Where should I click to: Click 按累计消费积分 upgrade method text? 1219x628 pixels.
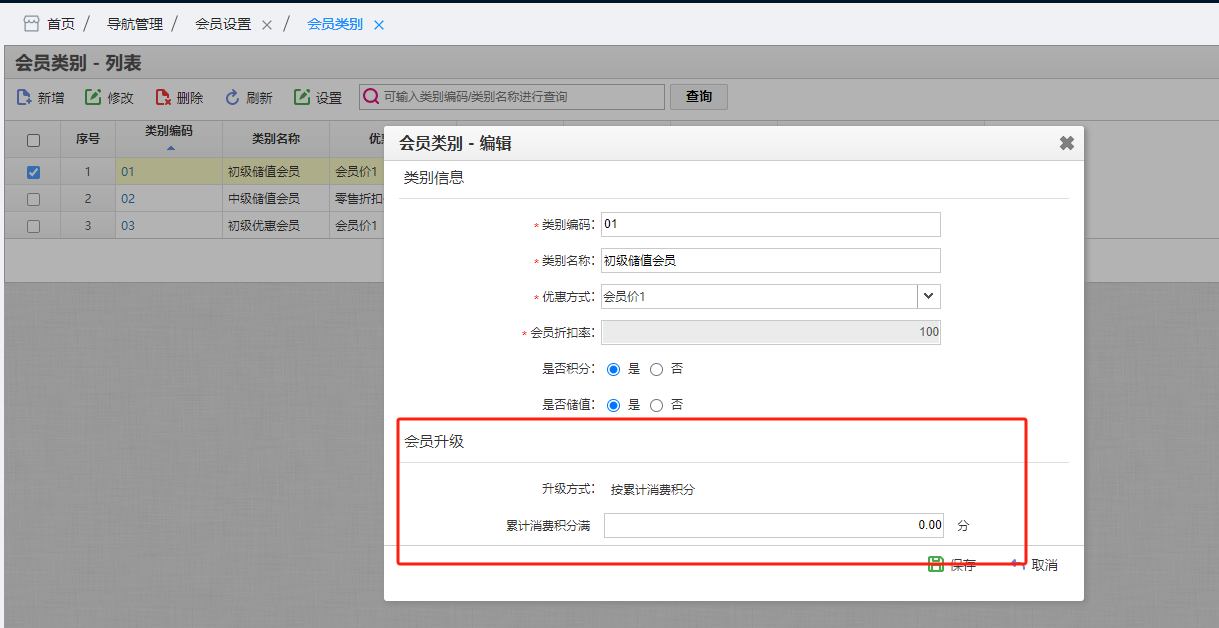coord(652,490)
